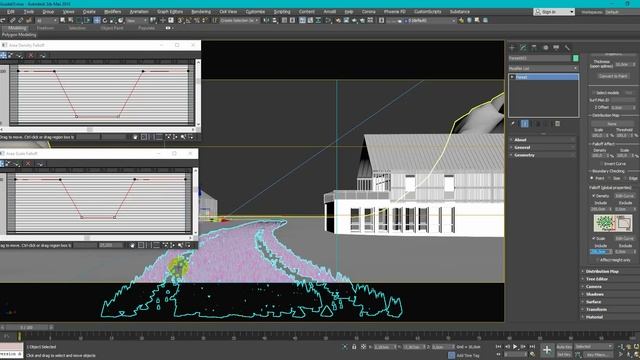Screen dimensions: 640x360
Task: Select Size boundary checking radio
Action: point(609,178)
